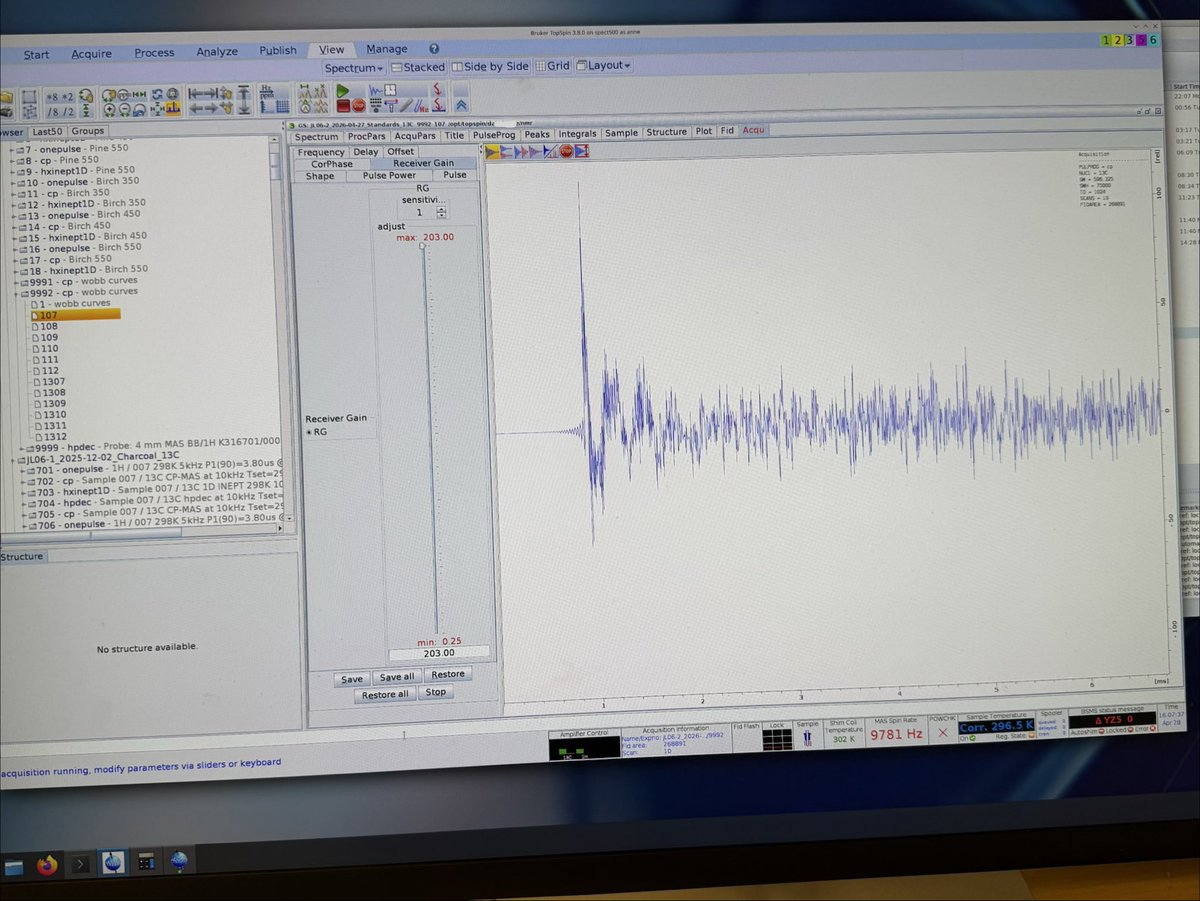Screen dimensions: 1200x901
Task: Toggle Stacked display mode
Action: point(417,67)
